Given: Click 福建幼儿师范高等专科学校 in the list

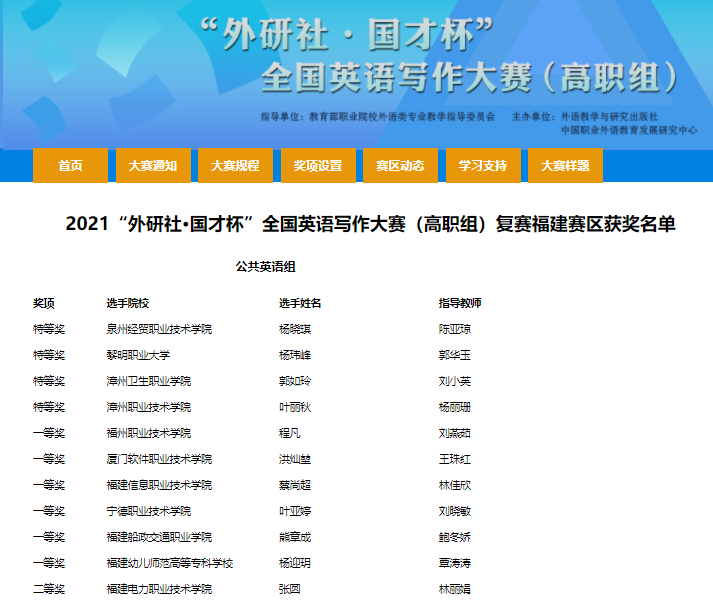Looking at the screenshot, I should point(169,563).
